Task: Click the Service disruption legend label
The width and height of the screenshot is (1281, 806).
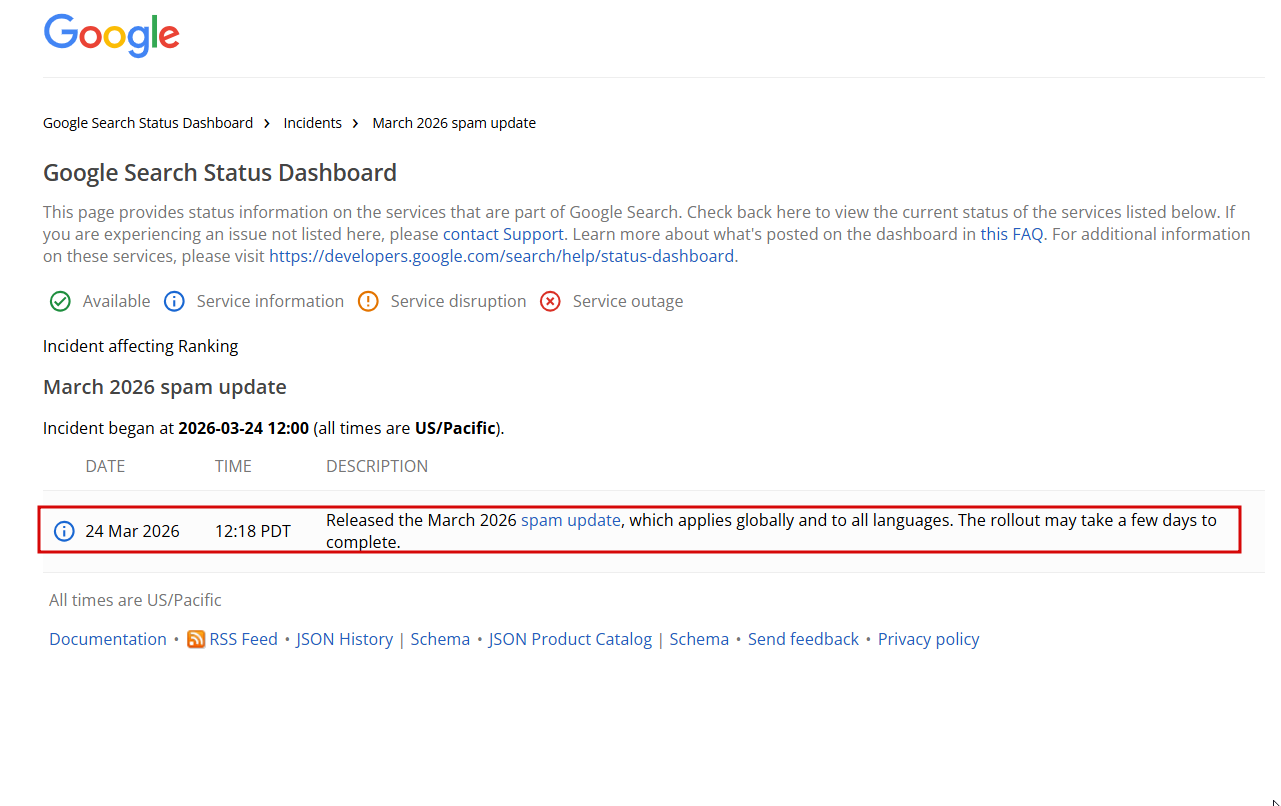Action: 458,301
